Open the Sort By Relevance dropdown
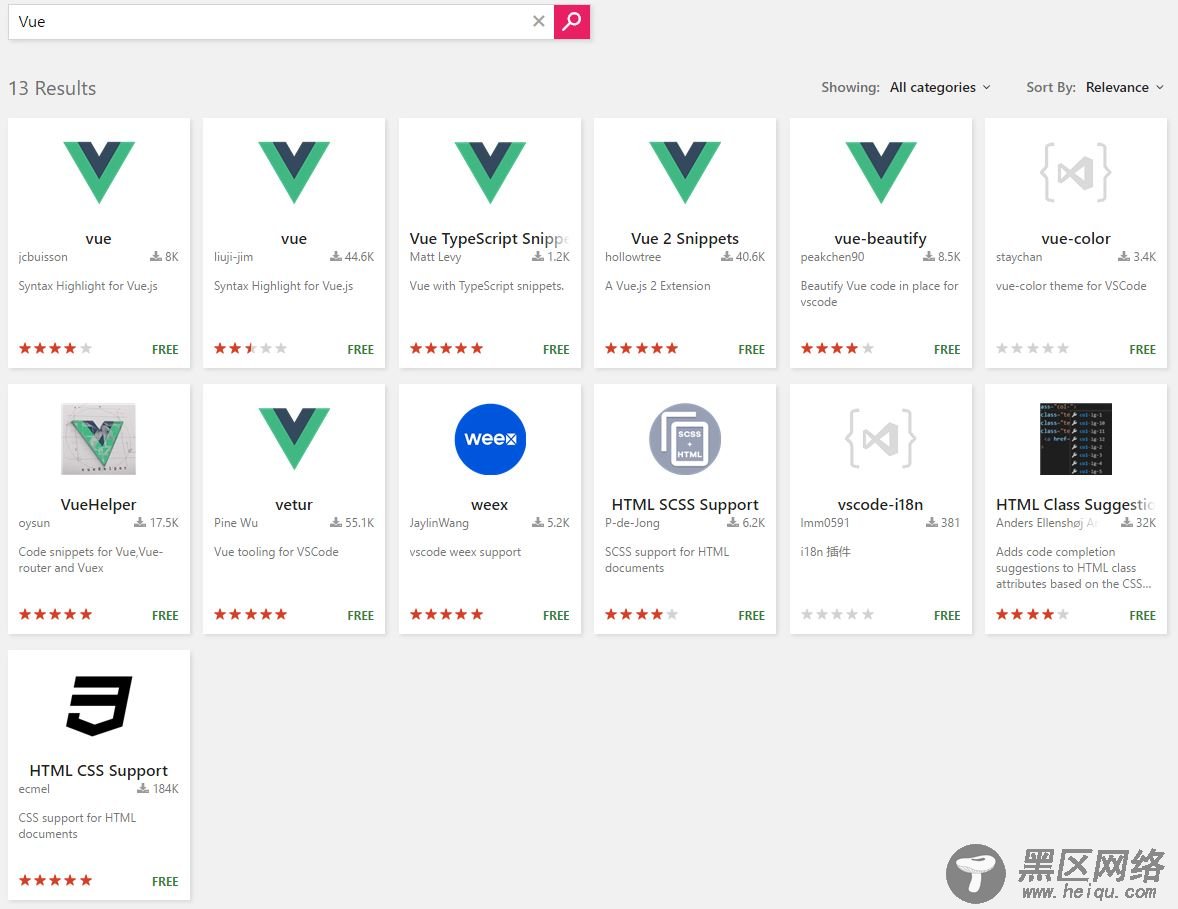This screenshot has width=1178, height=909. [1125, 87]
